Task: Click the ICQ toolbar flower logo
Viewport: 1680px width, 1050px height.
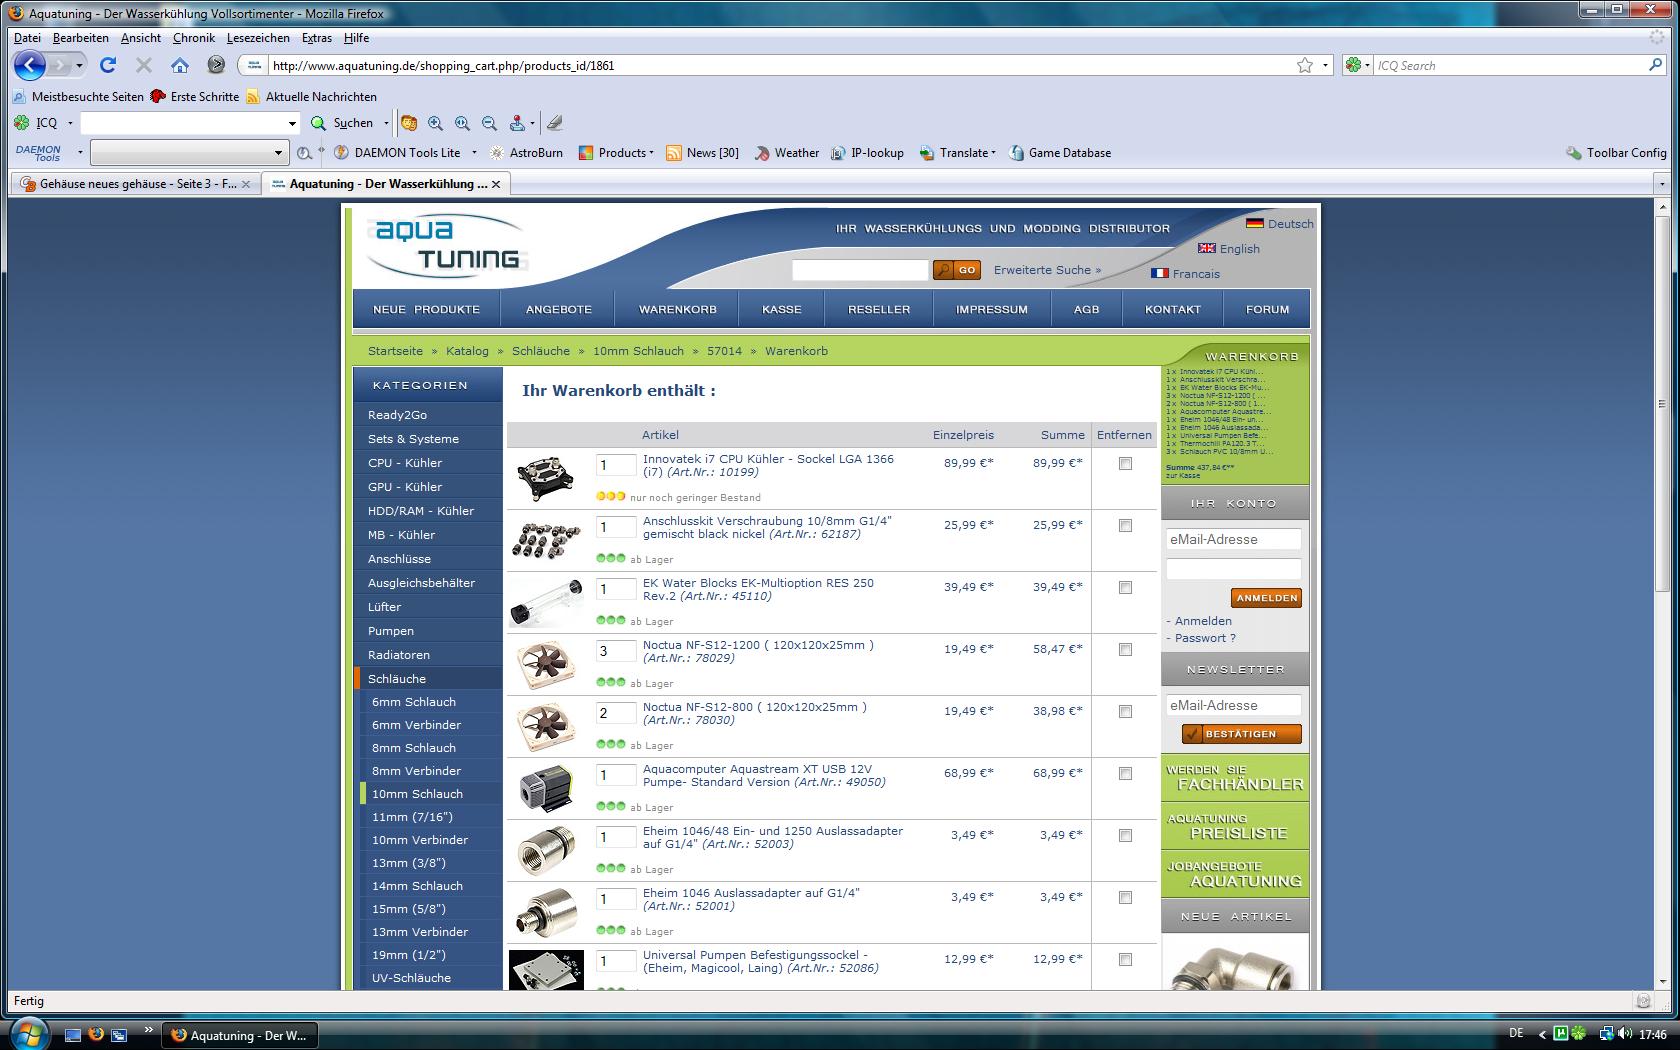Action: click(x=21, y=123)
